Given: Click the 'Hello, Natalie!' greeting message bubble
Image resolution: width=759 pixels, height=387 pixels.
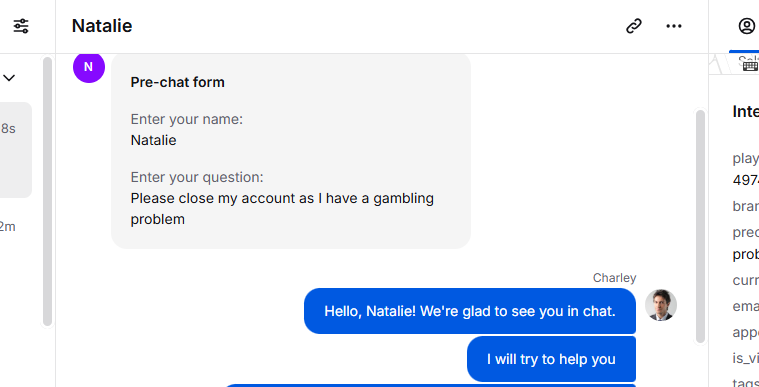Looking at the screenshot, I should point(470,311).
